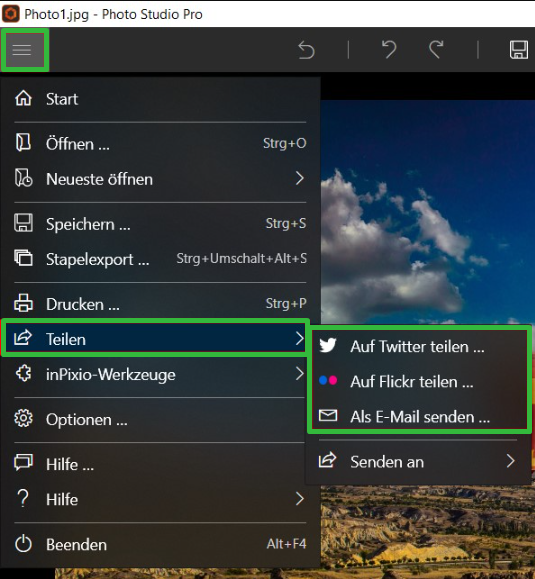The image size is (535, 579).
Task: Select the Flickr dots icon
Action: pyautogui.click(x=328, y=380)
